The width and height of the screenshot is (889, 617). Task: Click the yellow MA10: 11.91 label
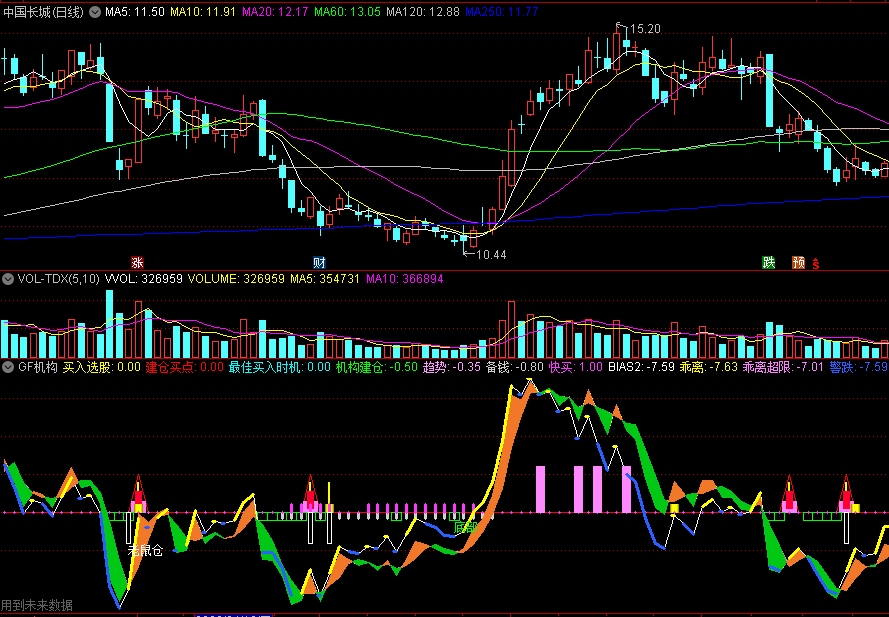coord(203,12)
